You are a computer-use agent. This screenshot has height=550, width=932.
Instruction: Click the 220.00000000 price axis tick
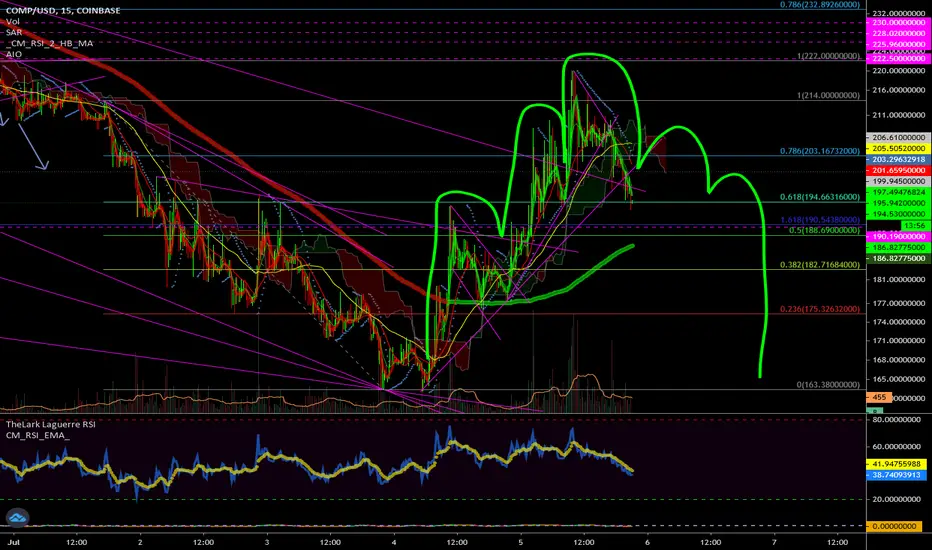click(x=899, y=71)
